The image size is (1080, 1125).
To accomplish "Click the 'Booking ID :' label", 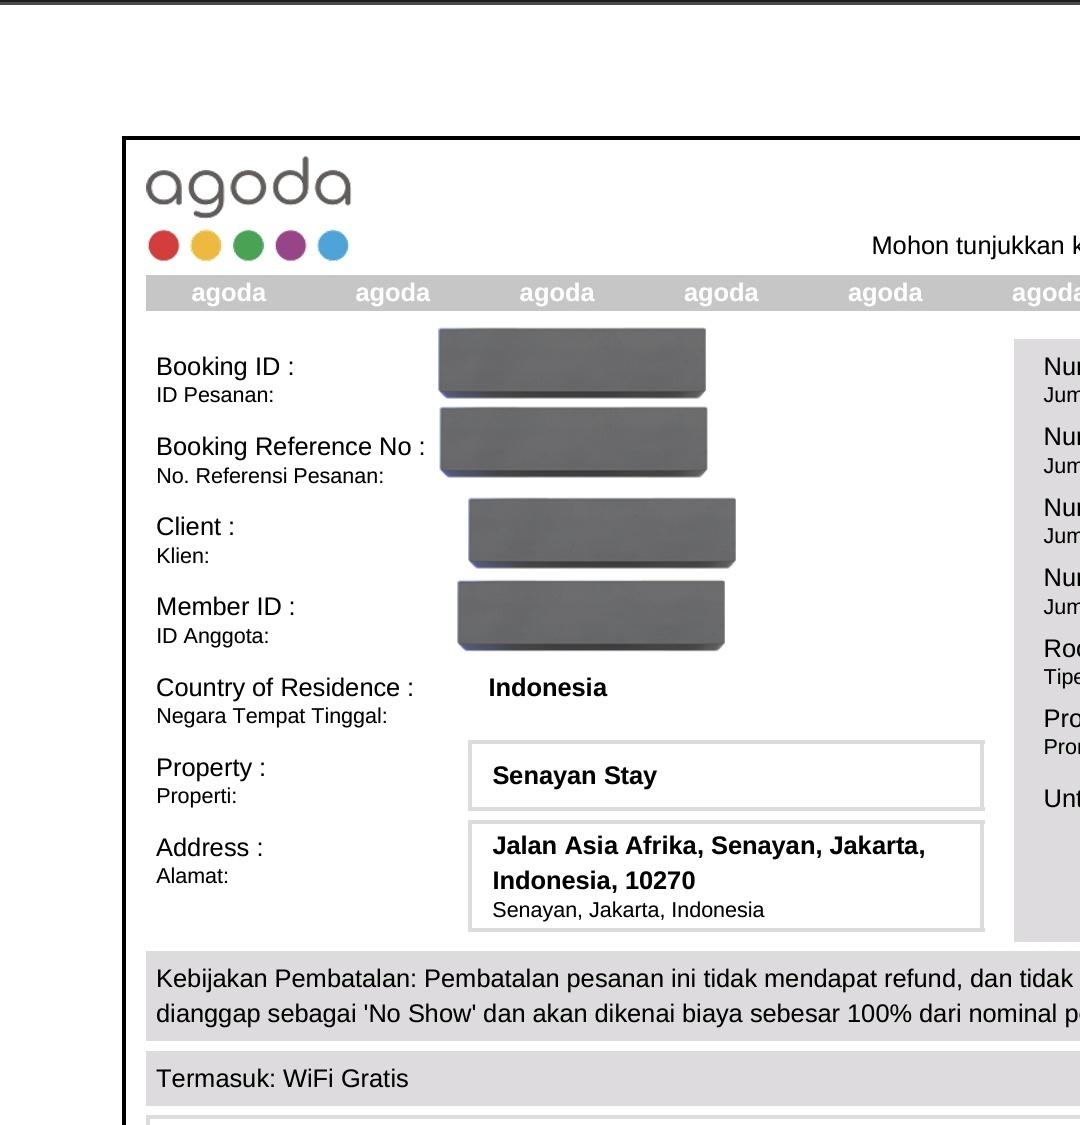I will pos(225,367).
